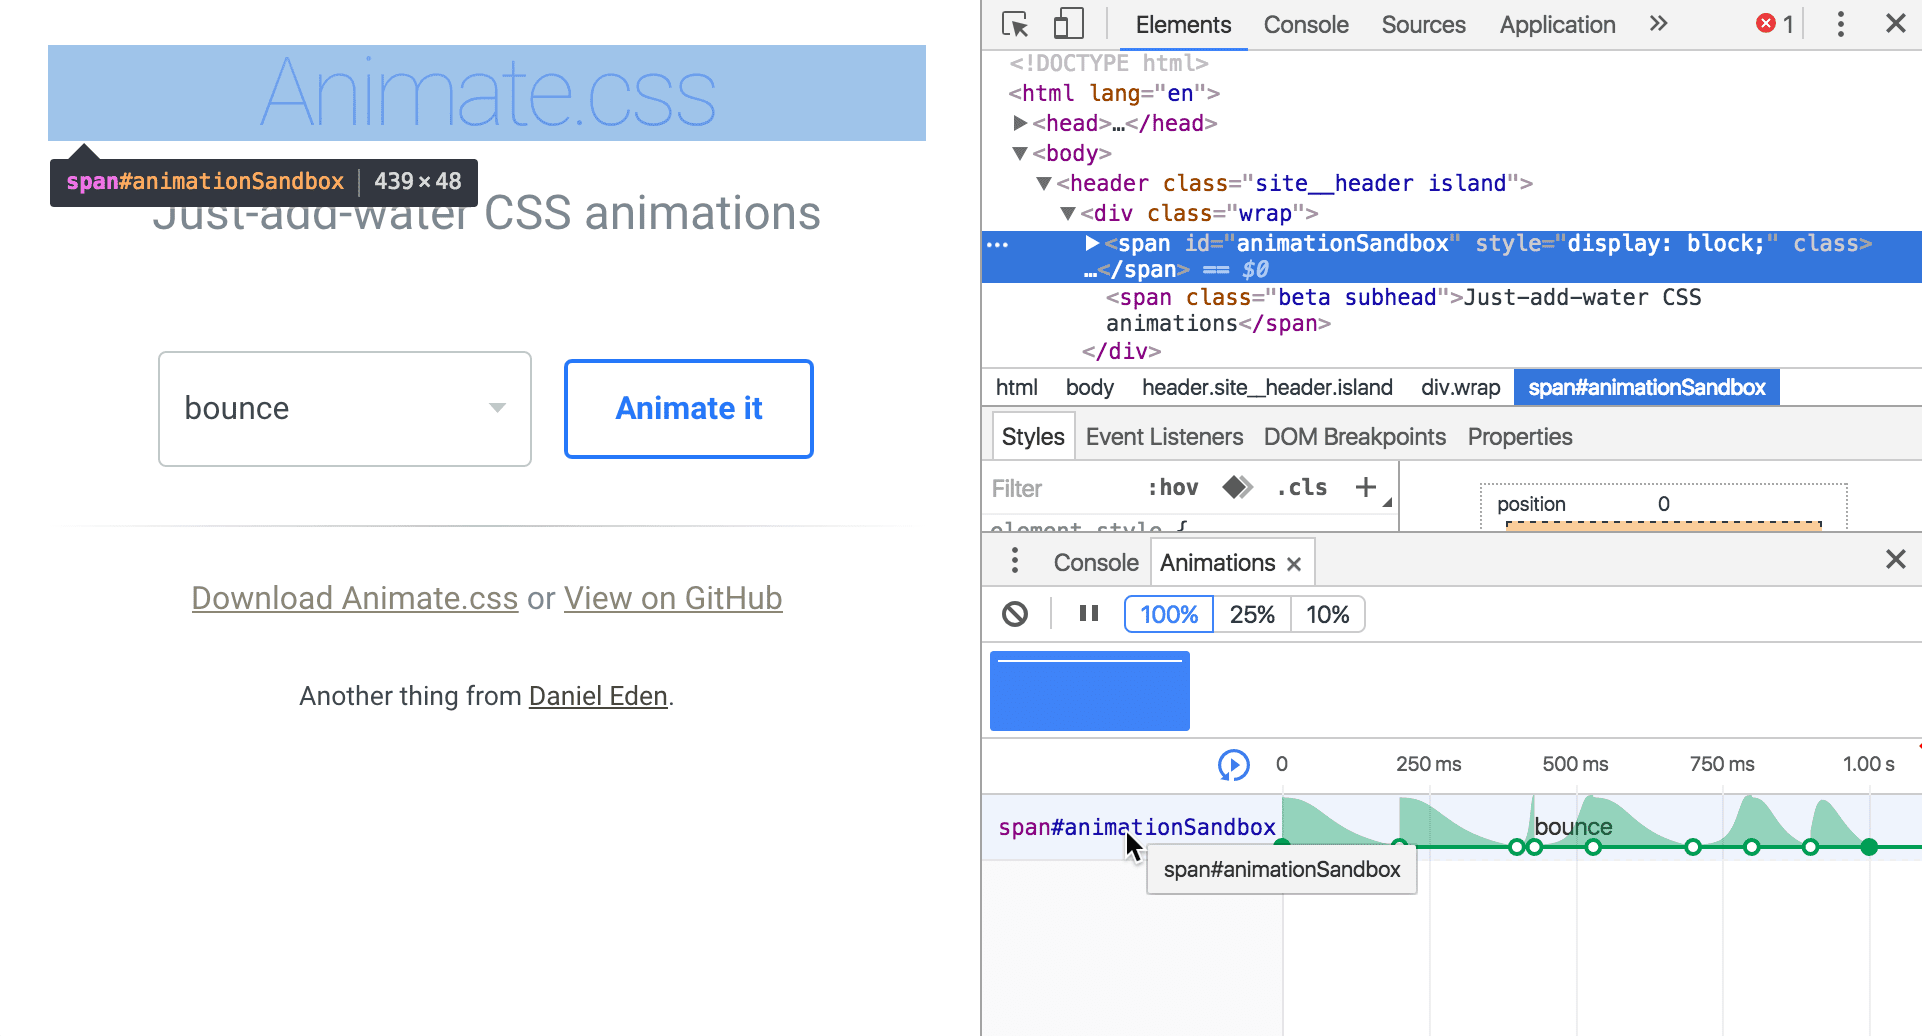Toggle the device toolbar icon
1922x1036 pixels.
[x=1068, y=23]
